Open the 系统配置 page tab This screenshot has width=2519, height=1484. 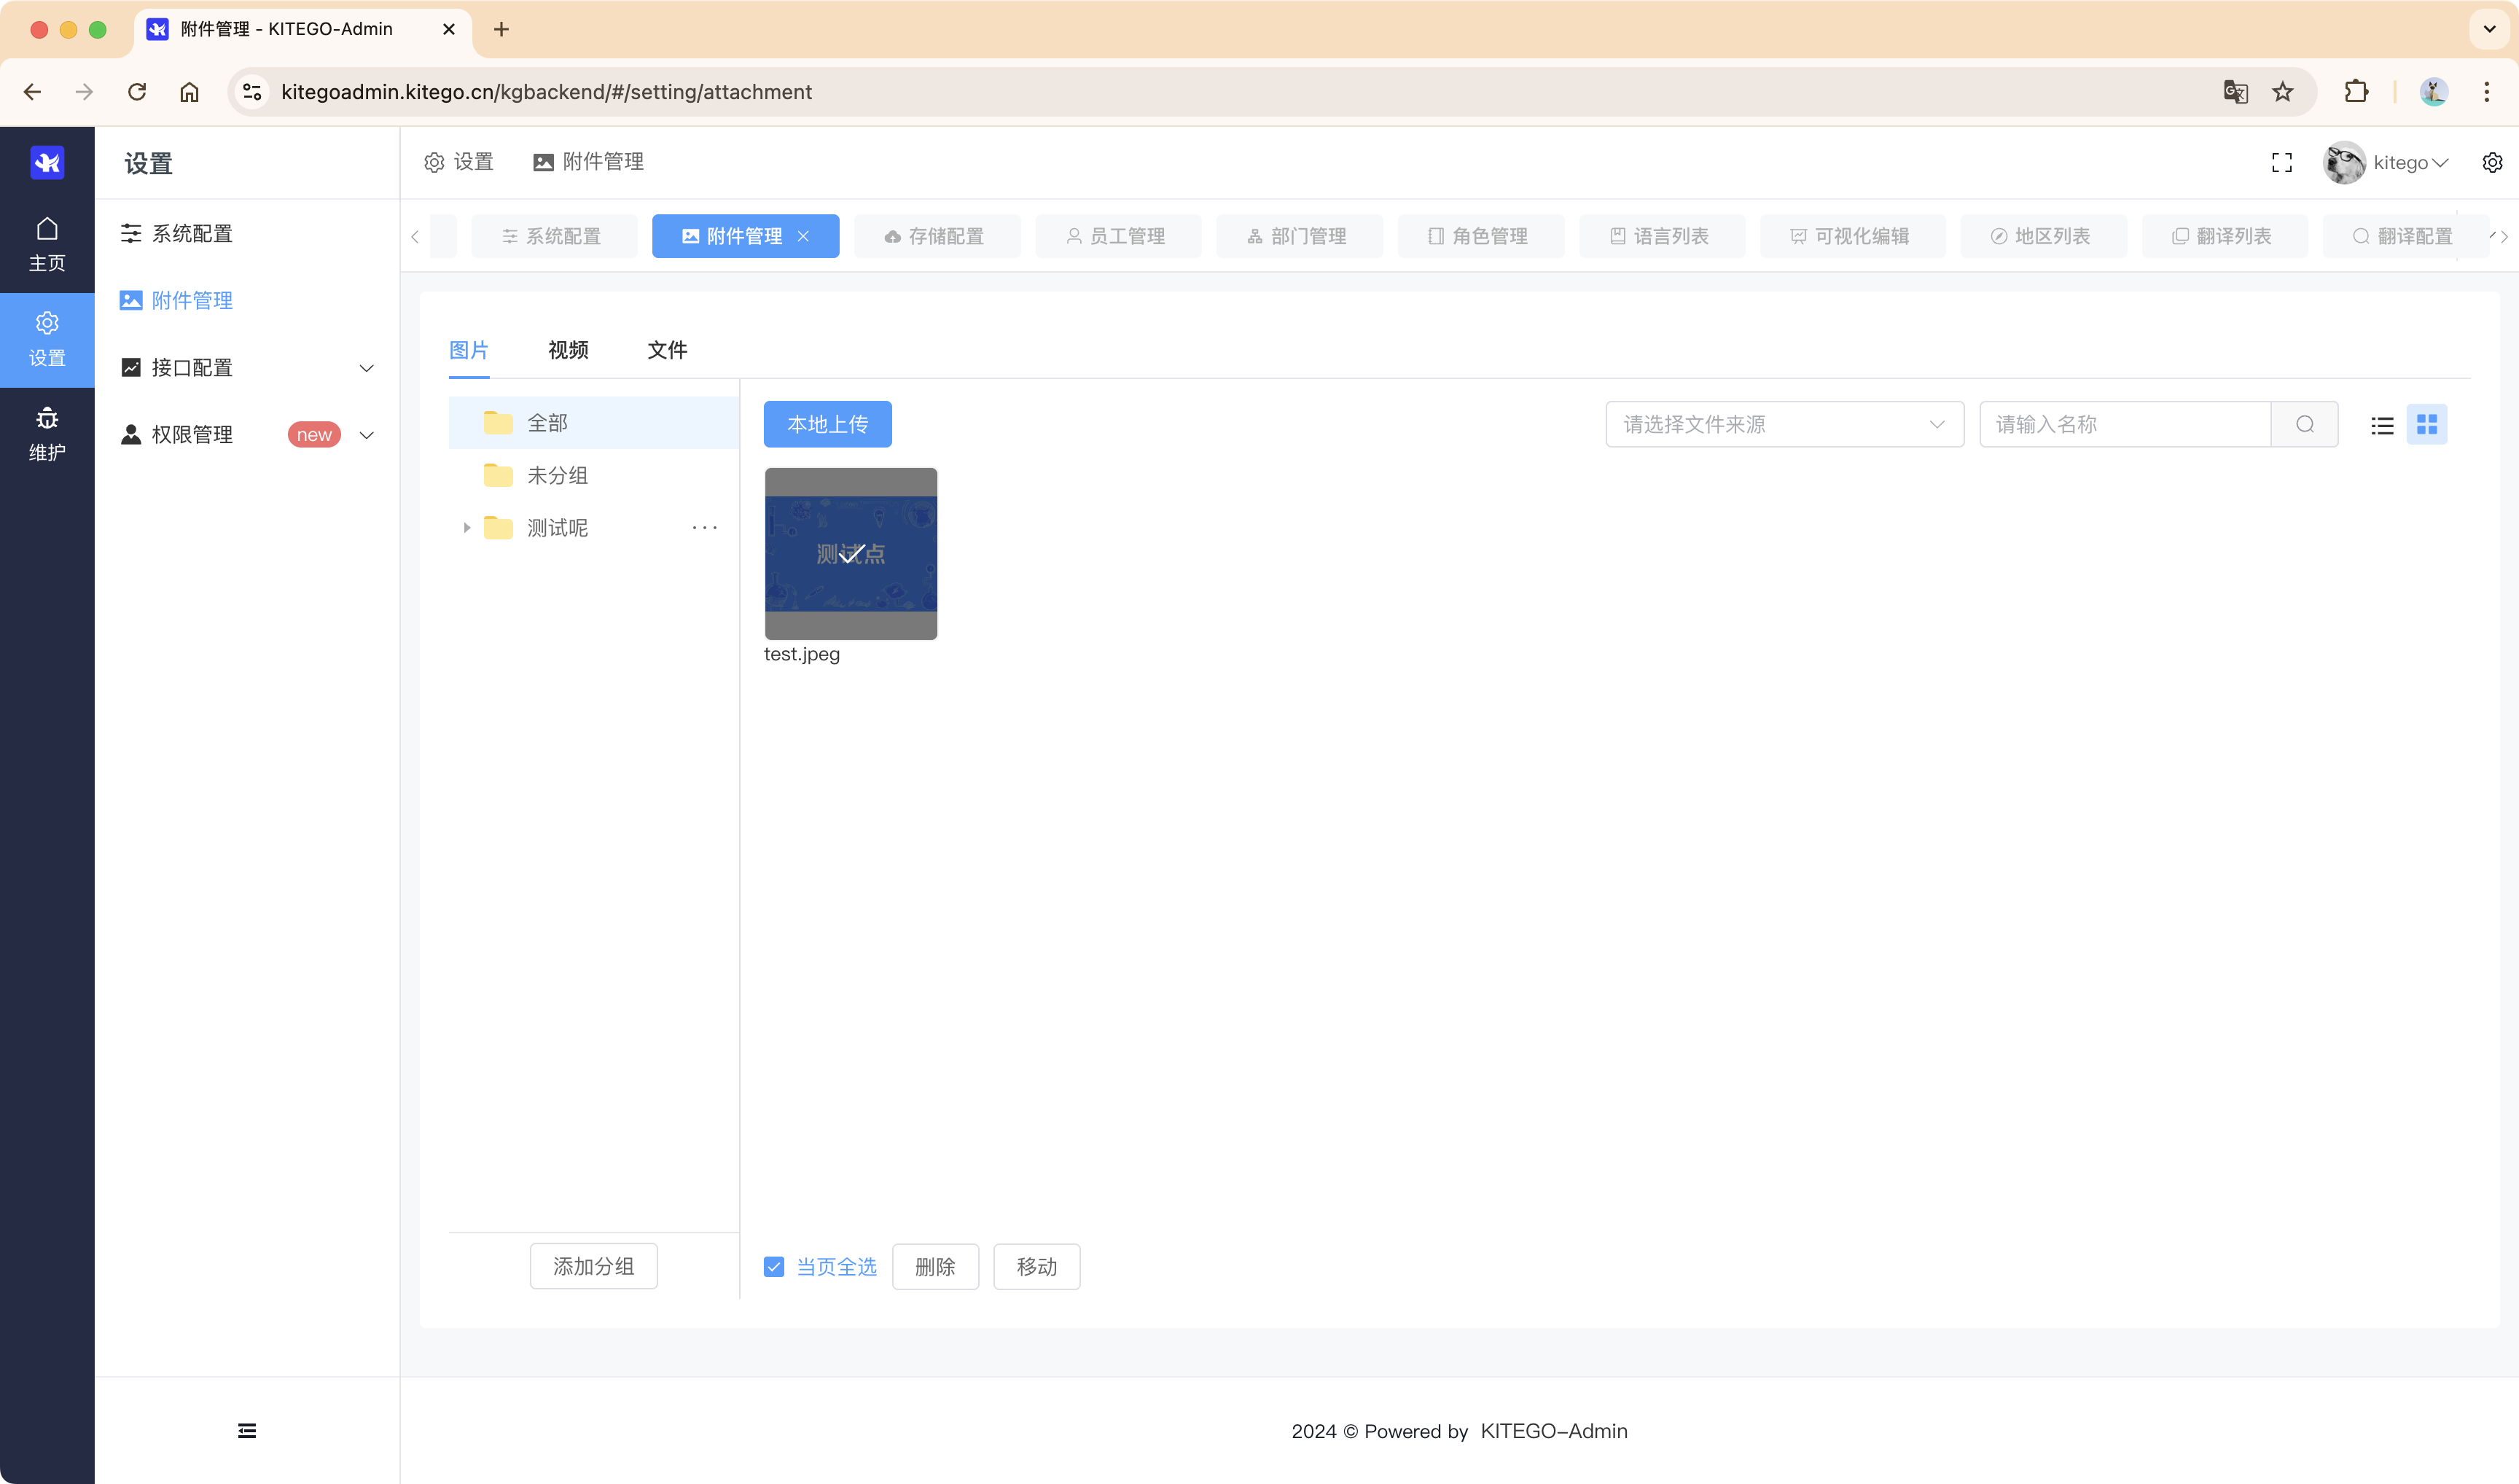553,236
